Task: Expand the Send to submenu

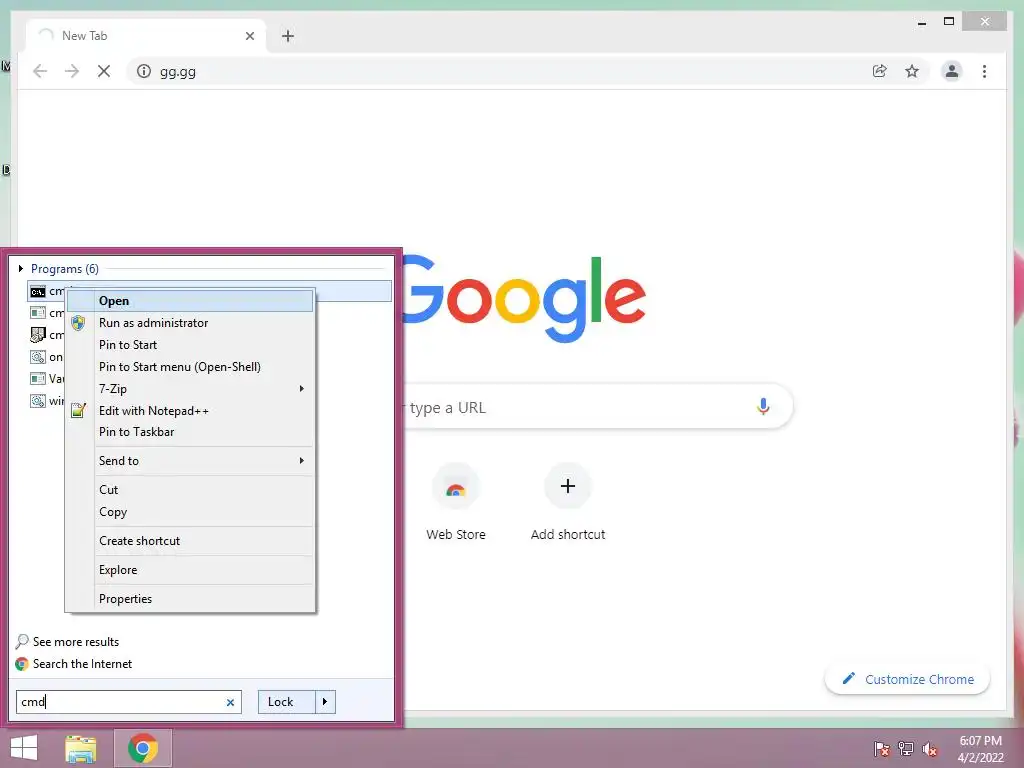Action: [190, 460]
